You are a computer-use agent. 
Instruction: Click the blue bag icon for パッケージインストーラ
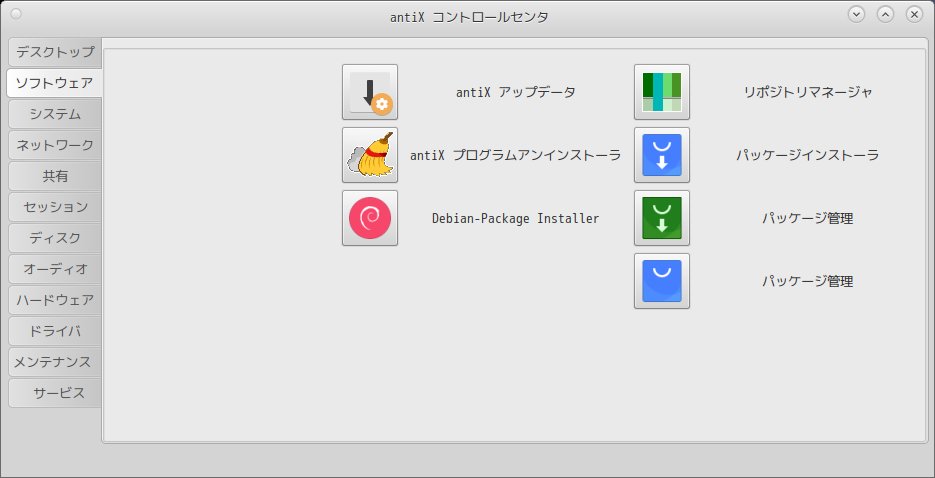pyautogui.click(x=662, y=155)
